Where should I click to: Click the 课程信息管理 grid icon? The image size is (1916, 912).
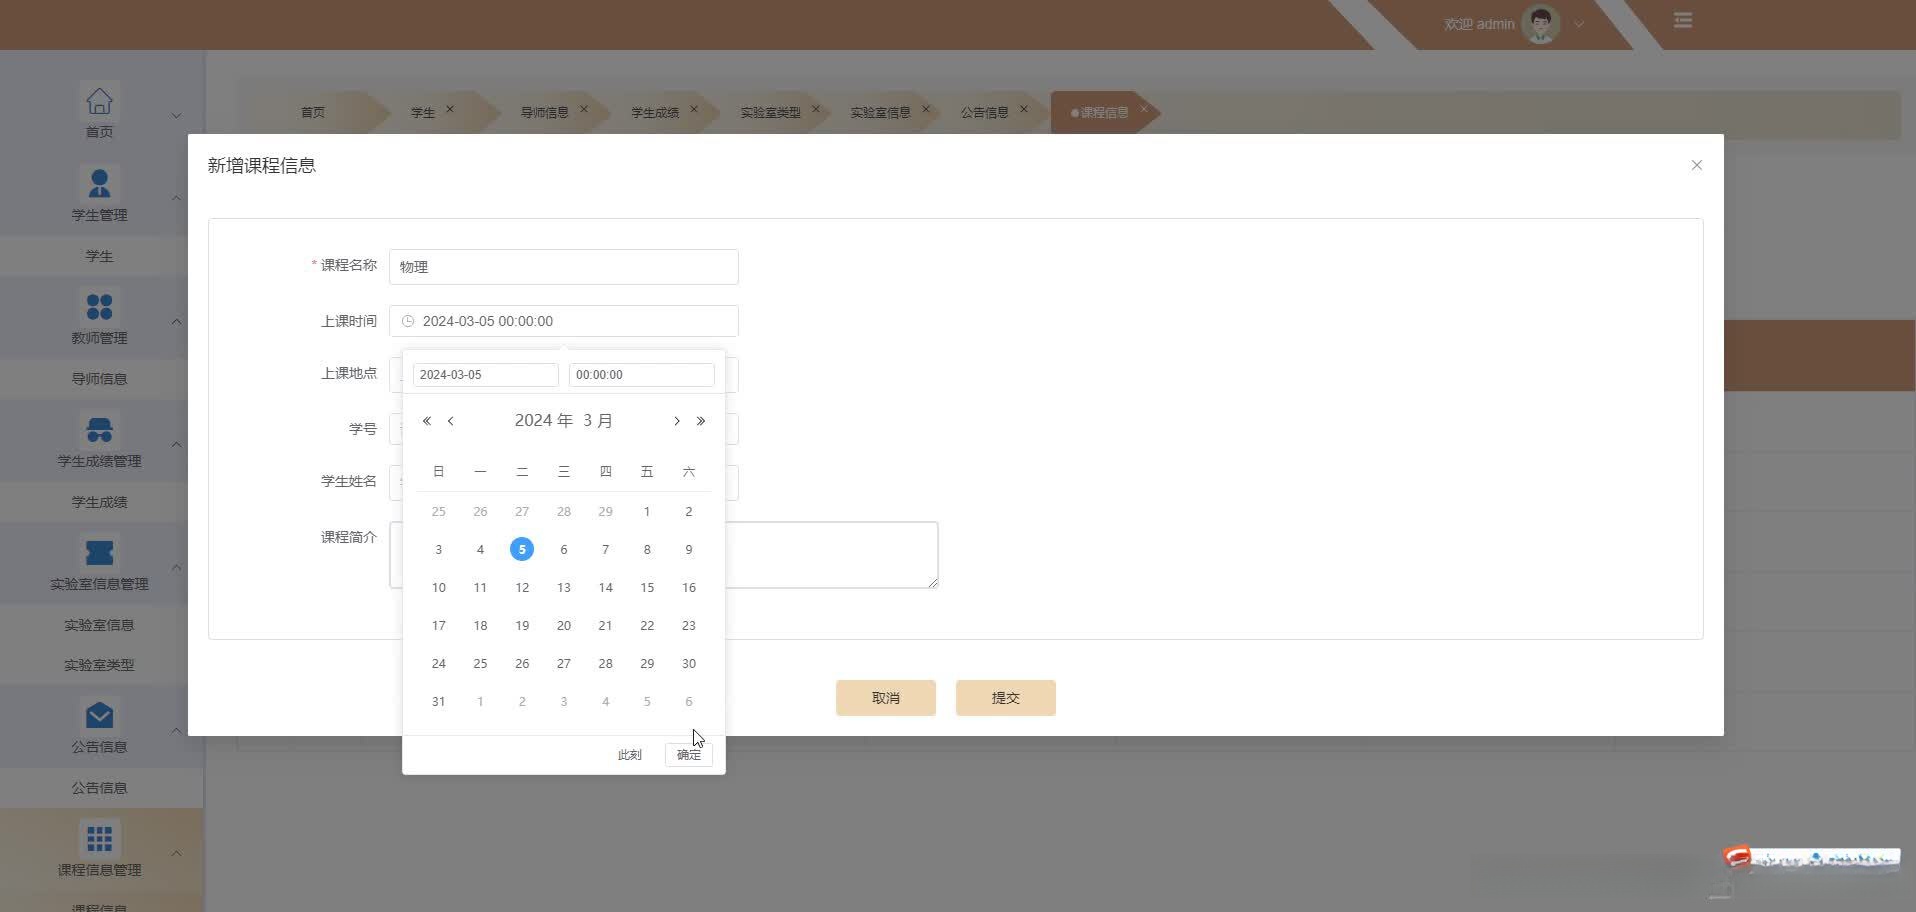click(99, 839)
